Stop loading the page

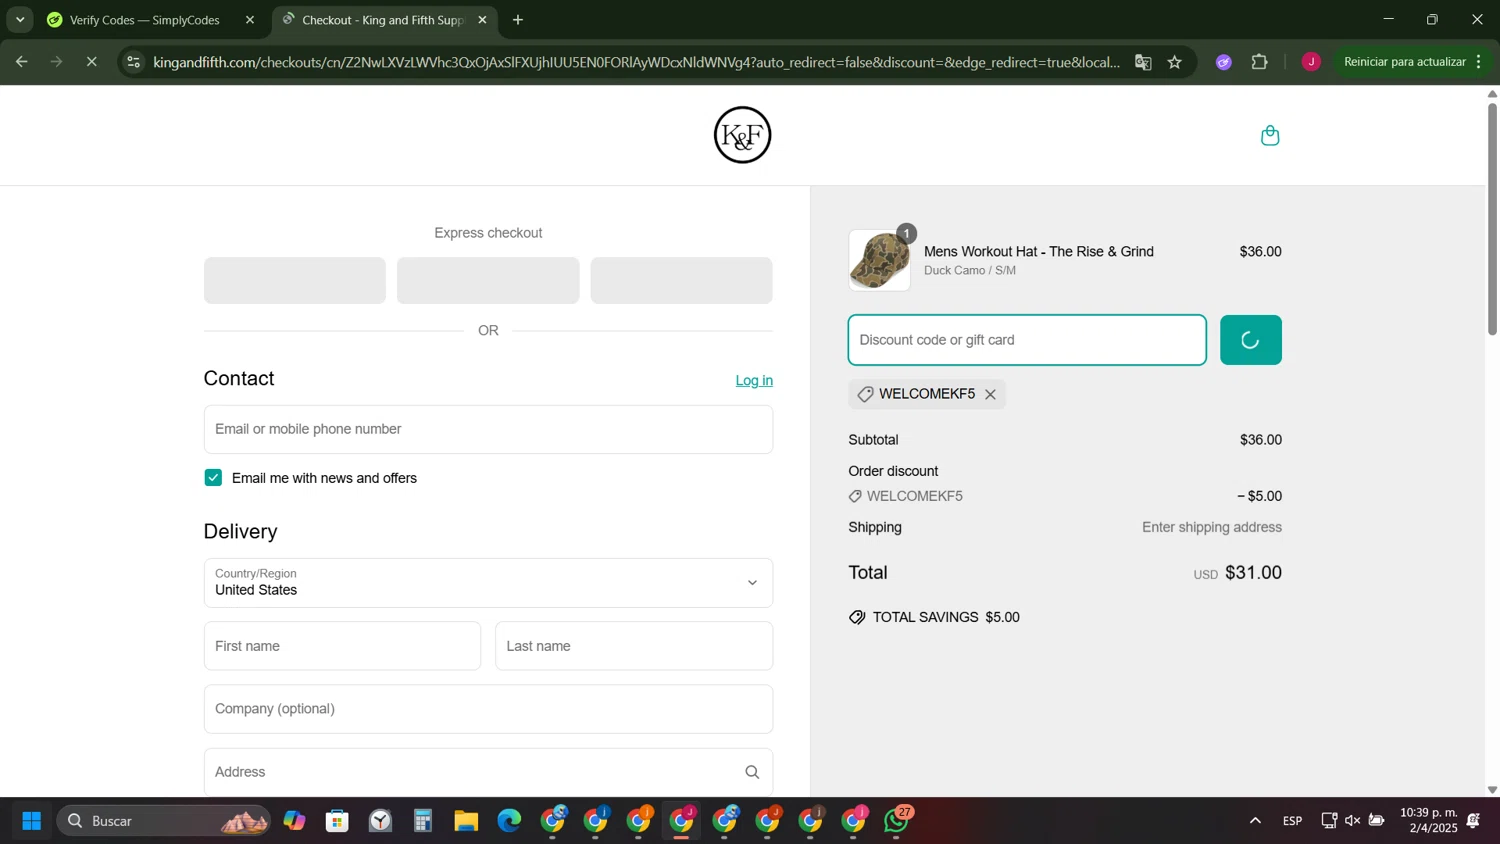[x=91, y=62]
